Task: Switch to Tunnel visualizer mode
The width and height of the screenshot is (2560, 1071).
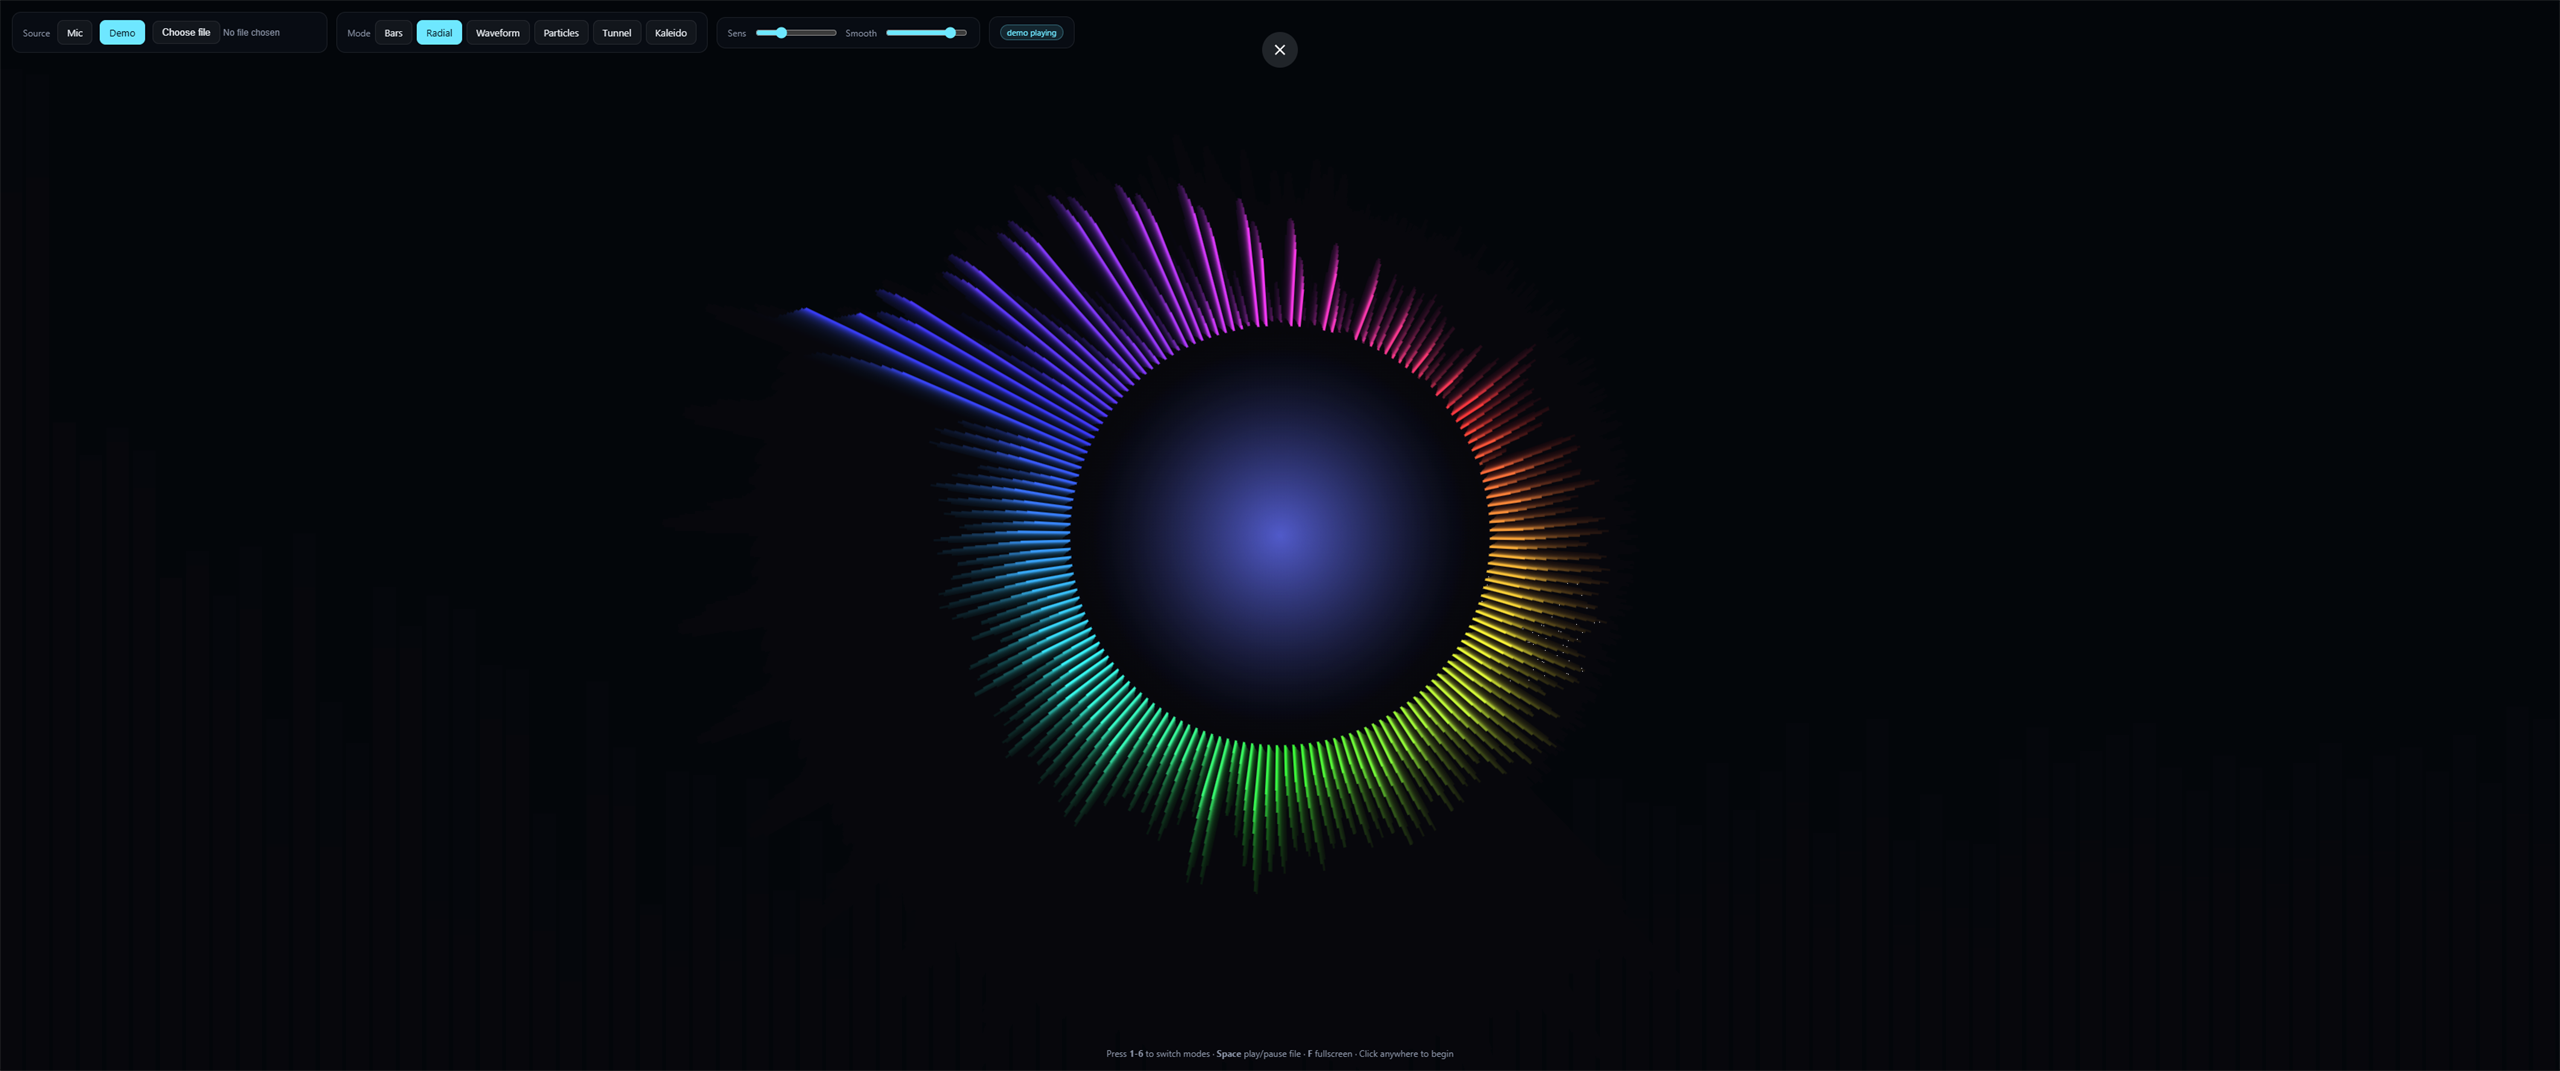Action: tap(617, 33)
